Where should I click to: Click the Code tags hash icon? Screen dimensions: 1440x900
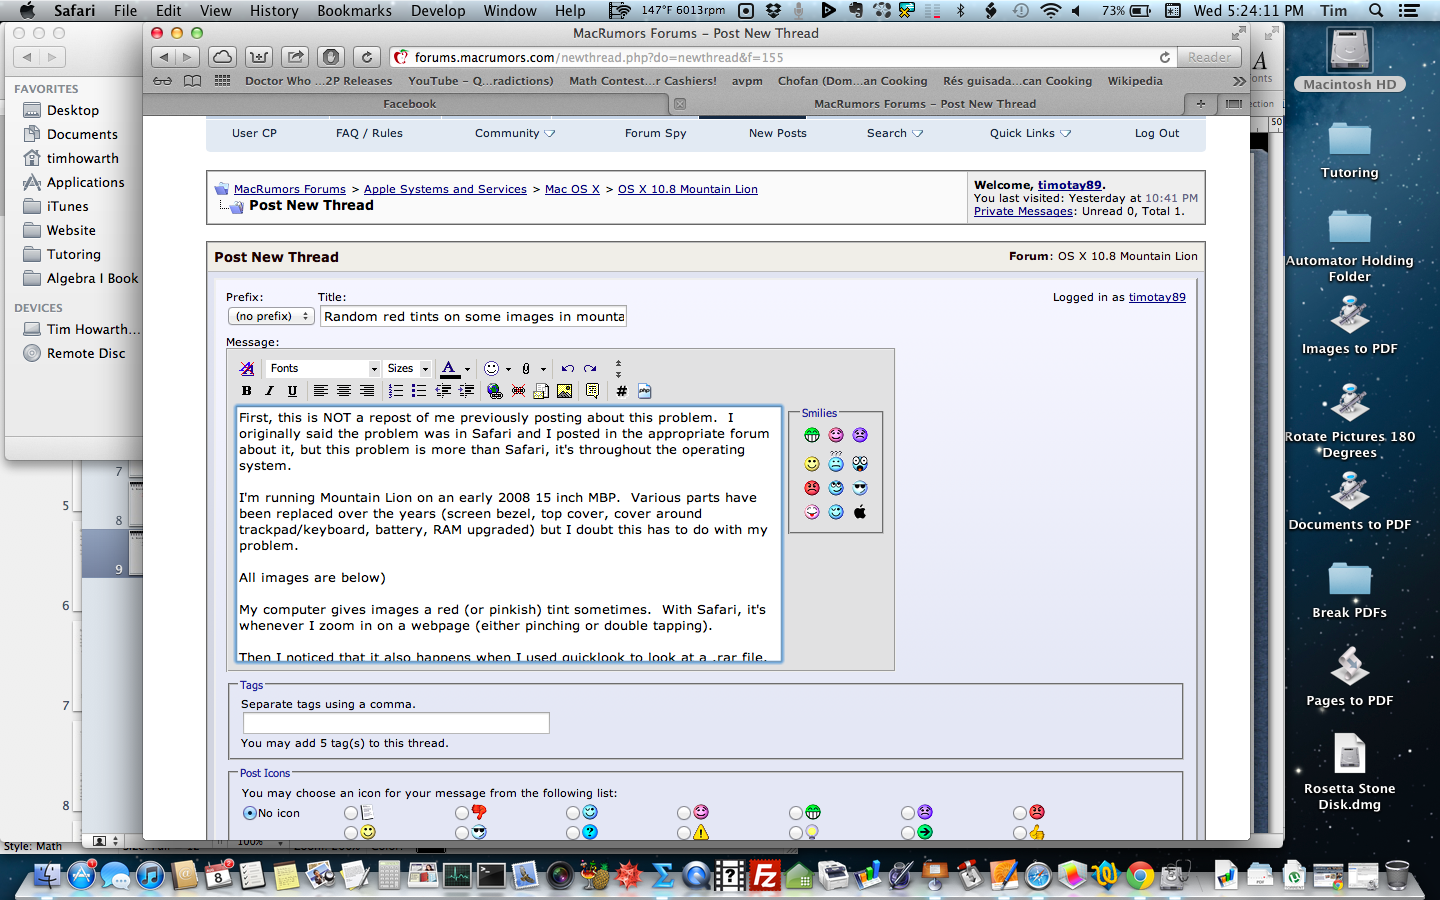point(621,391)
